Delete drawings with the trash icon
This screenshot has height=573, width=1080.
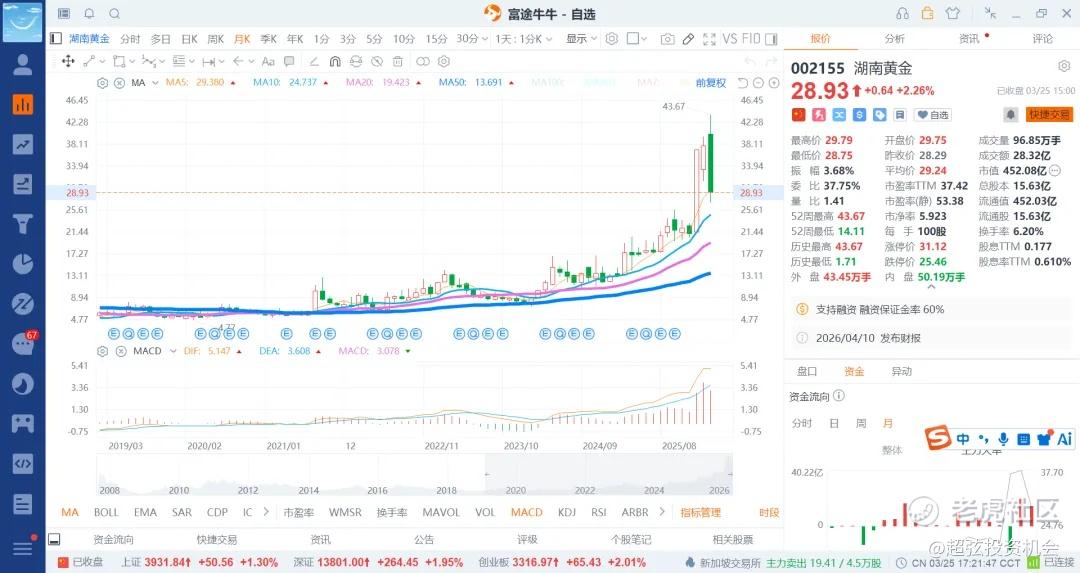(x=397, y=61)
